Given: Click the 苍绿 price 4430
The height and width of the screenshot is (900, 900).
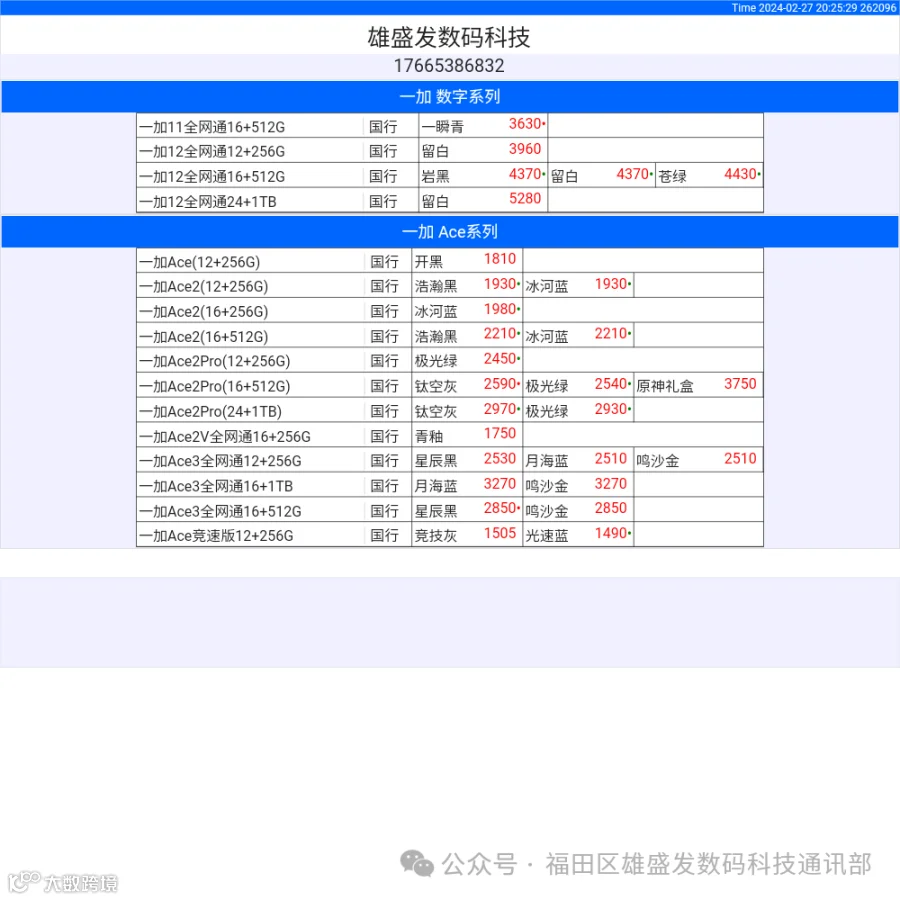Looking at the screenshot, I should coord(740,174).
